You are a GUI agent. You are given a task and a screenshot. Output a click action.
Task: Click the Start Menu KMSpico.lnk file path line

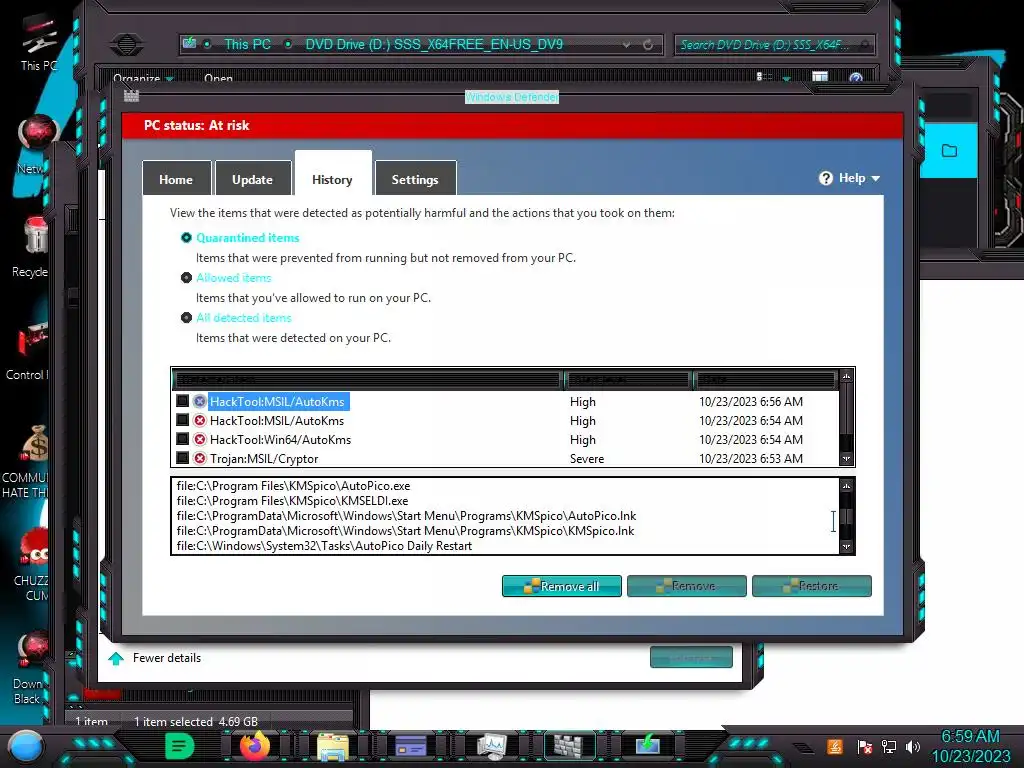click(405, 531)
